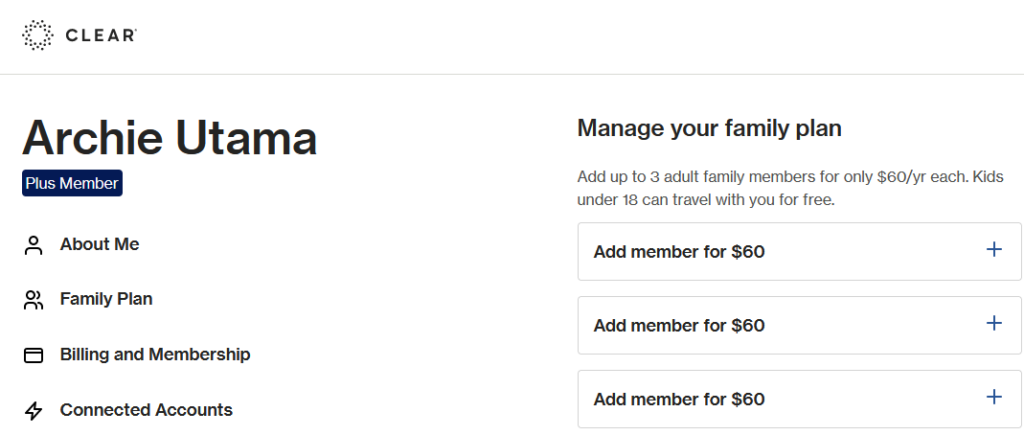Screen dimensions: 1024x435
Task: Click the third "Add member for $60" text
Action: [679, 400]
